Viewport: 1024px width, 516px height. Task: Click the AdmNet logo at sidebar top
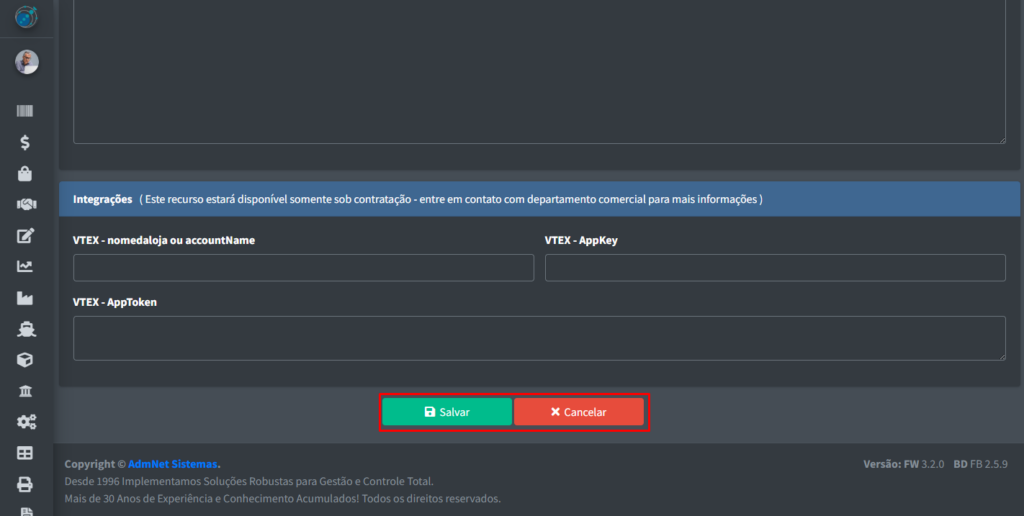click(x=26, y=16)
